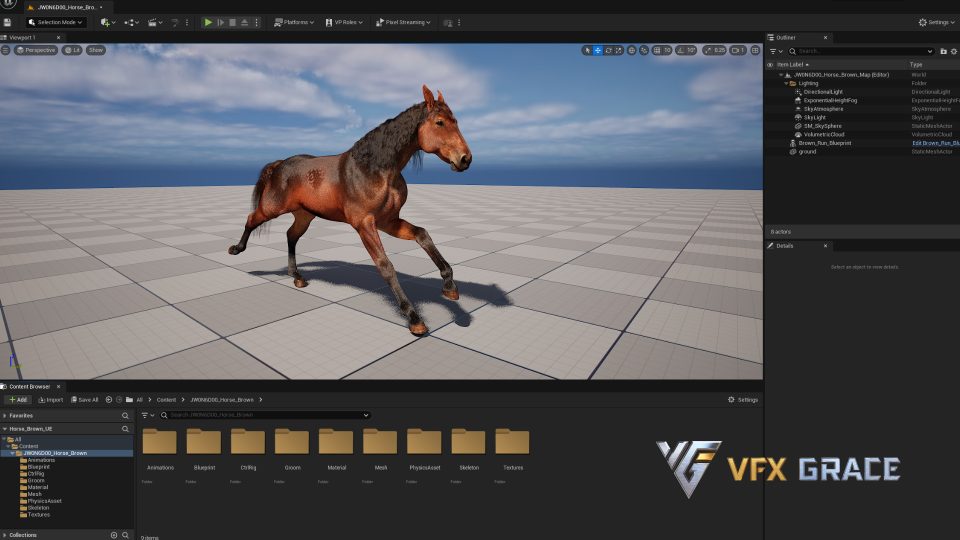Image resolution: width=960 pixels, height=540 pixels.
Task: Switch to the Outliner tab
Action: click(x=786, y=37)
